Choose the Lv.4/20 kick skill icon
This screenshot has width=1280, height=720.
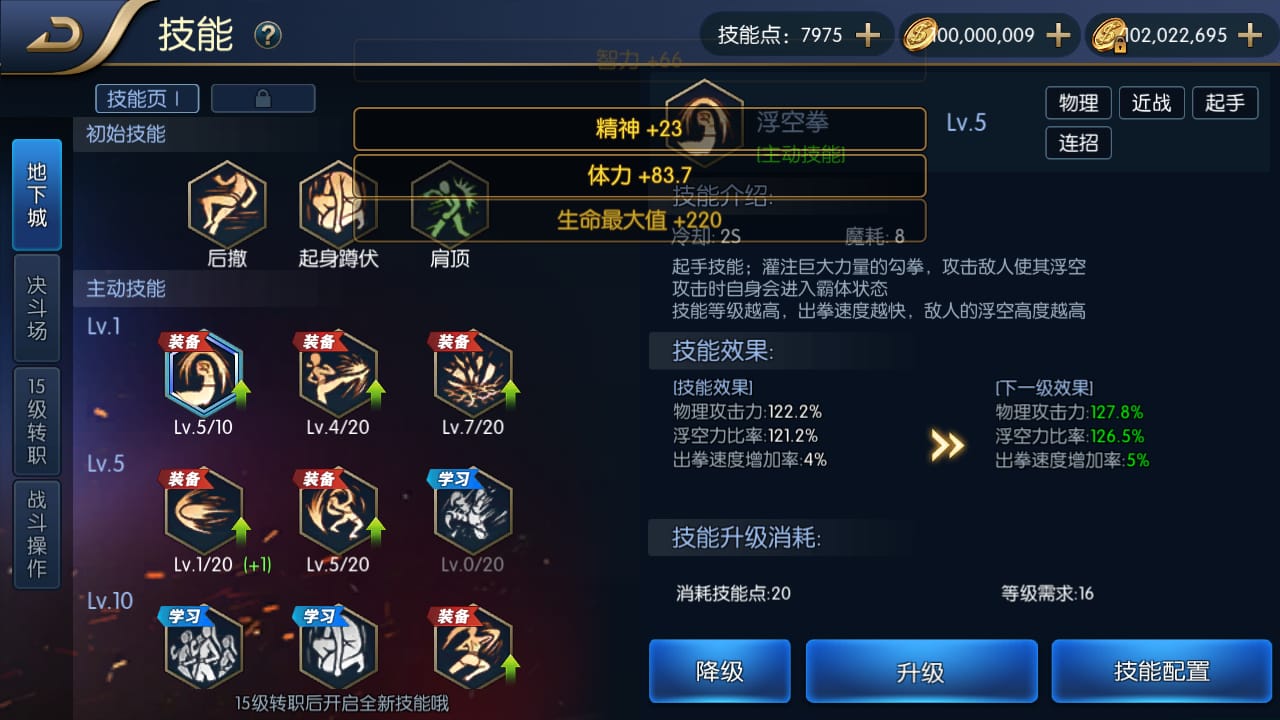click(x=338, y=374)
